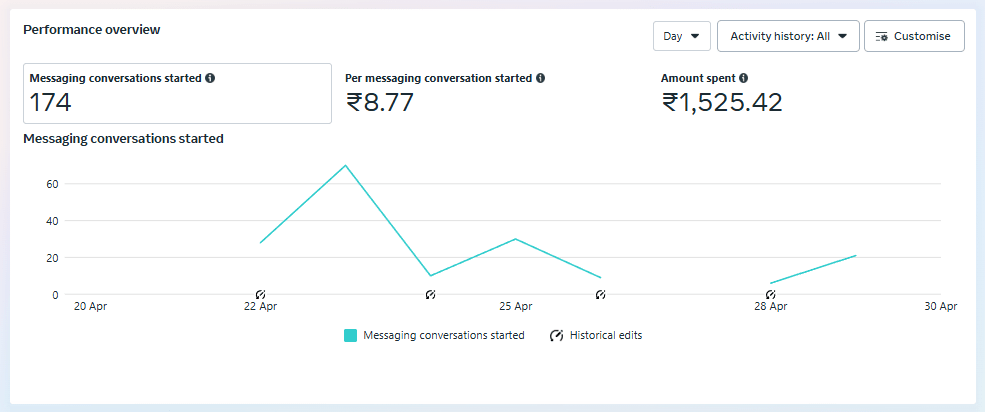Click info icon beside Per messaging conversation started
This screenshot has width=985, height=412.
click(540, 78)
